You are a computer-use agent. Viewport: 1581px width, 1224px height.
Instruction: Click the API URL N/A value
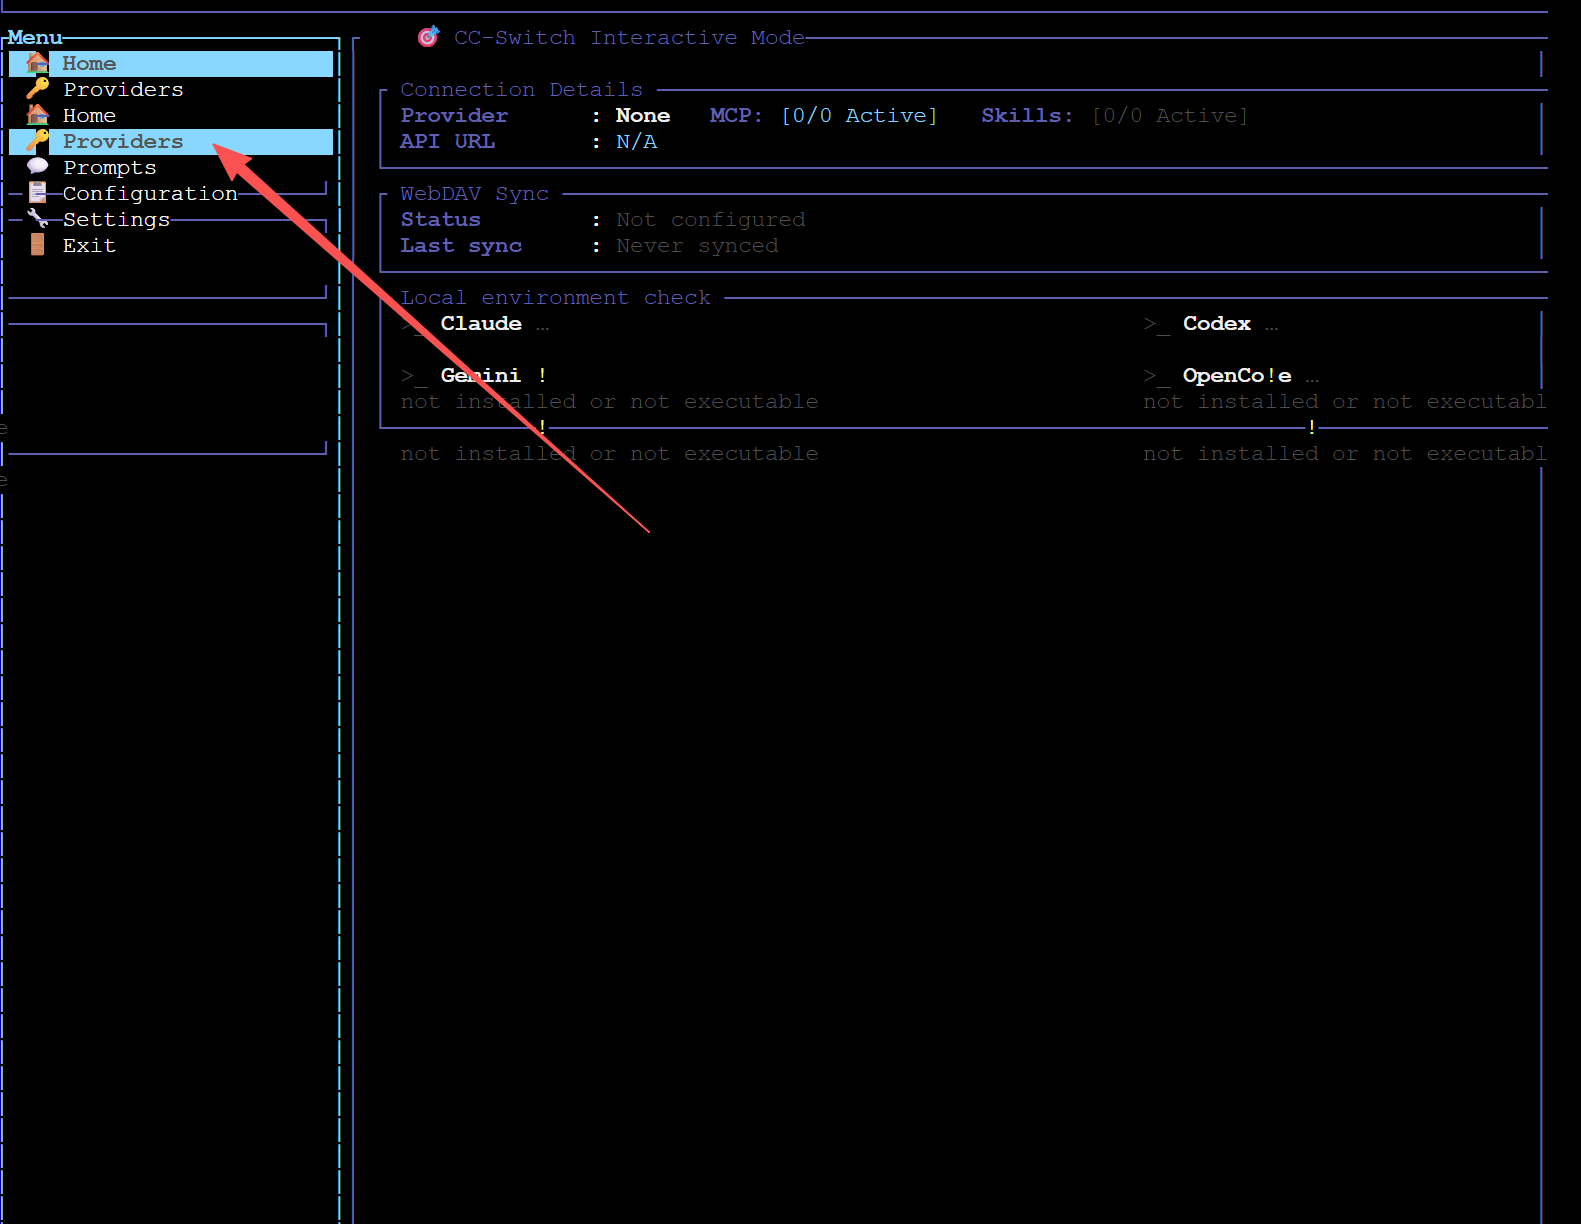636,141
